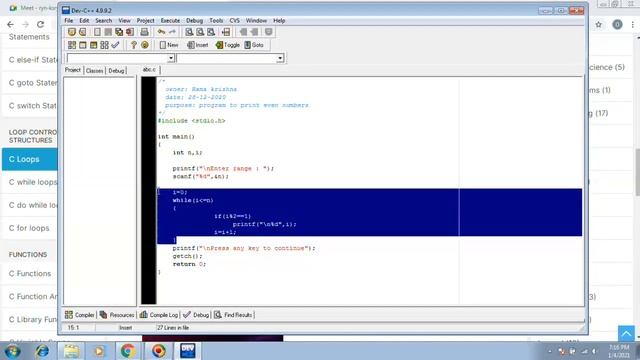This screenshot has width=640, height=360.
Task: Open 'C for loops' link in browser sidebar
Action: [29, 228]
